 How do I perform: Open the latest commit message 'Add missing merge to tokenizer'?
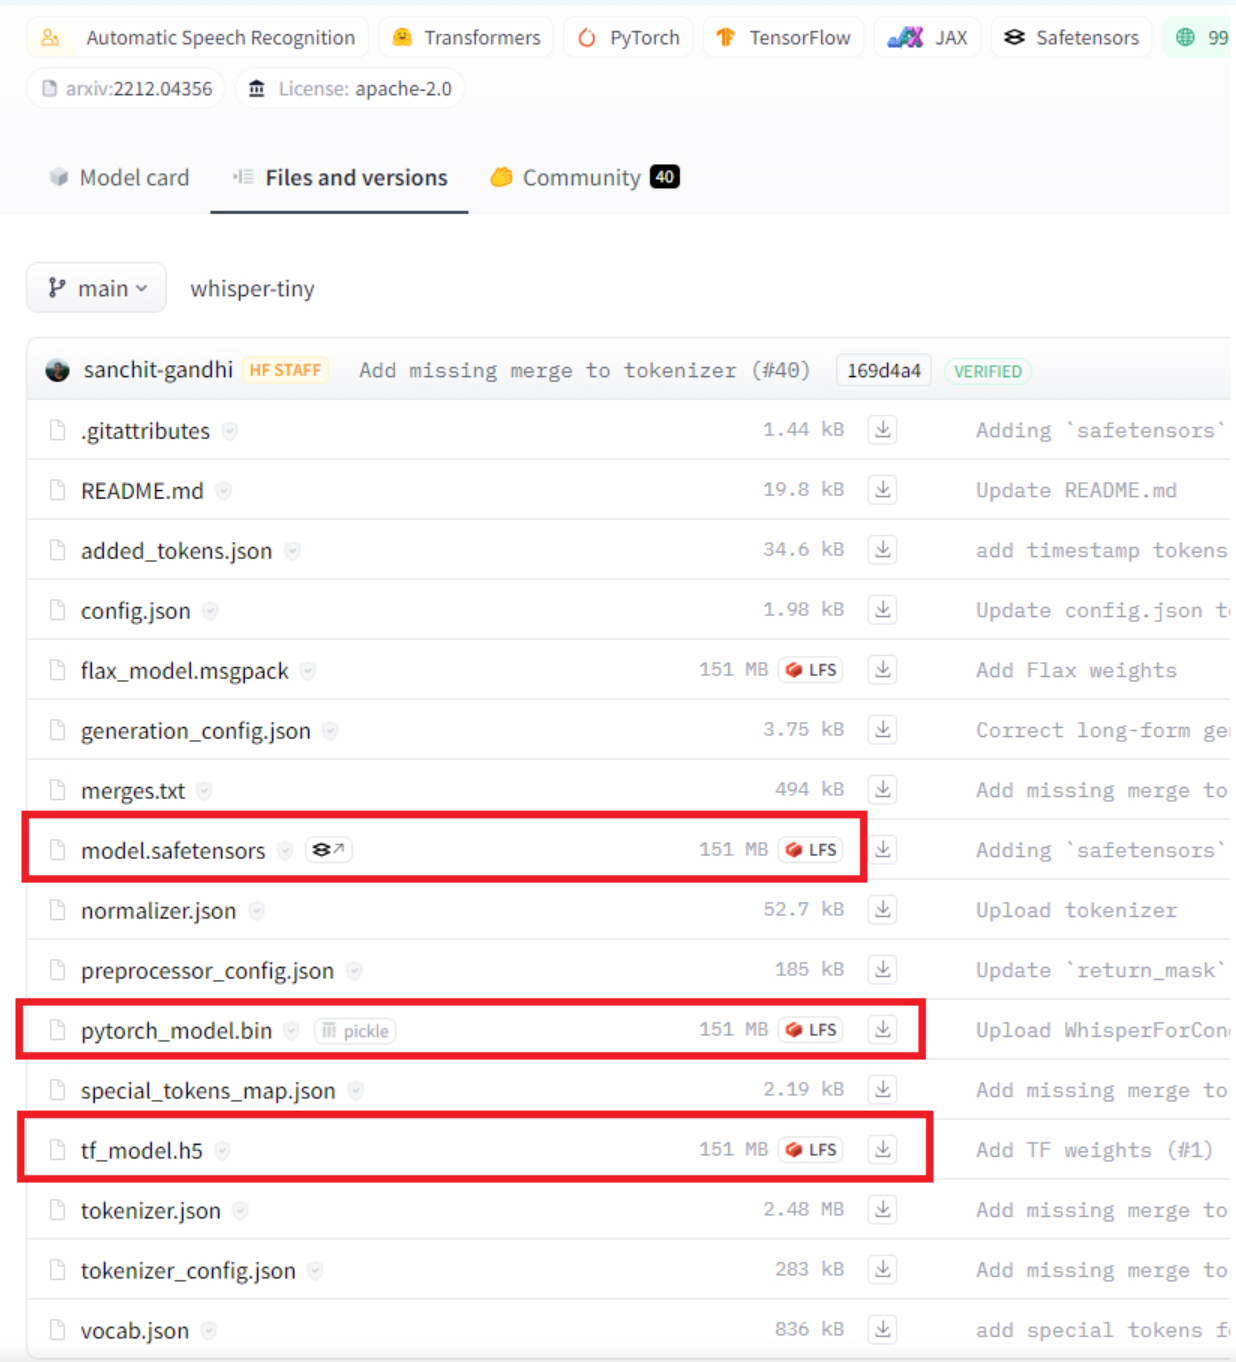[584, 371]
